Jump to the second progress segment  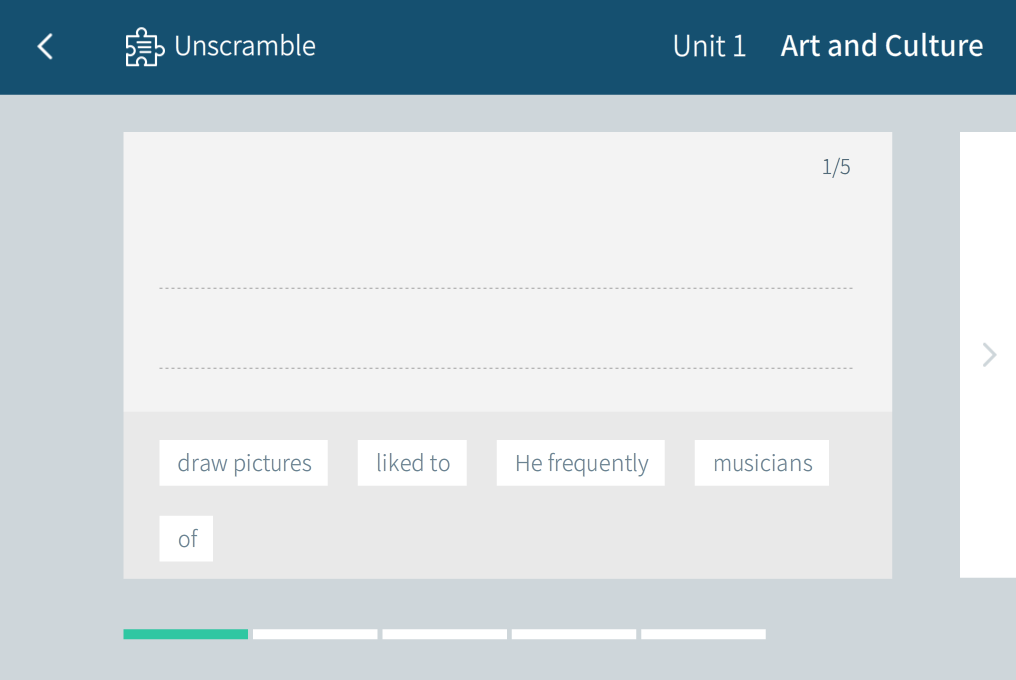click(x=315, y=634)
